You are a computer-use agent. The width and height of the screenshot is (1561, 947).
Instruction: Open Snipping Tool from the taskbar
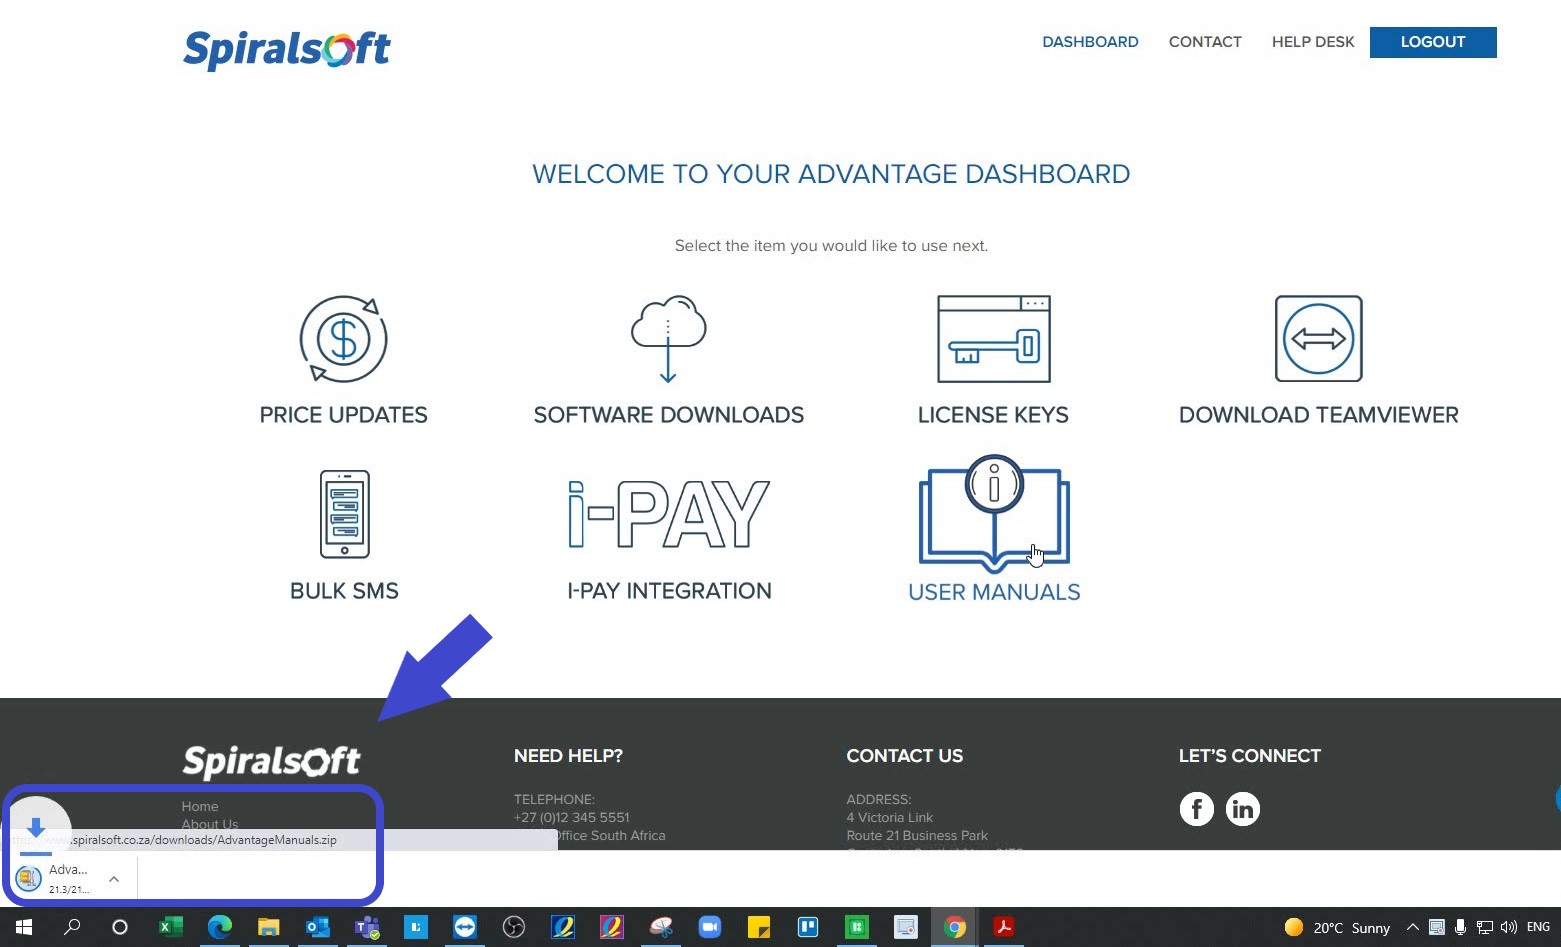(661, 927)
